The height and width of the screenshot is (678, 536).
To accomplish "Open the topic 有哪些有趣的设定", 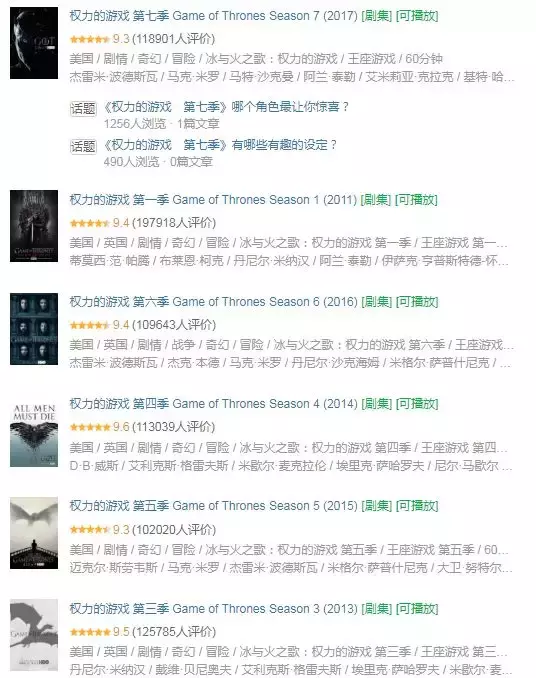I will click(220, 144).
